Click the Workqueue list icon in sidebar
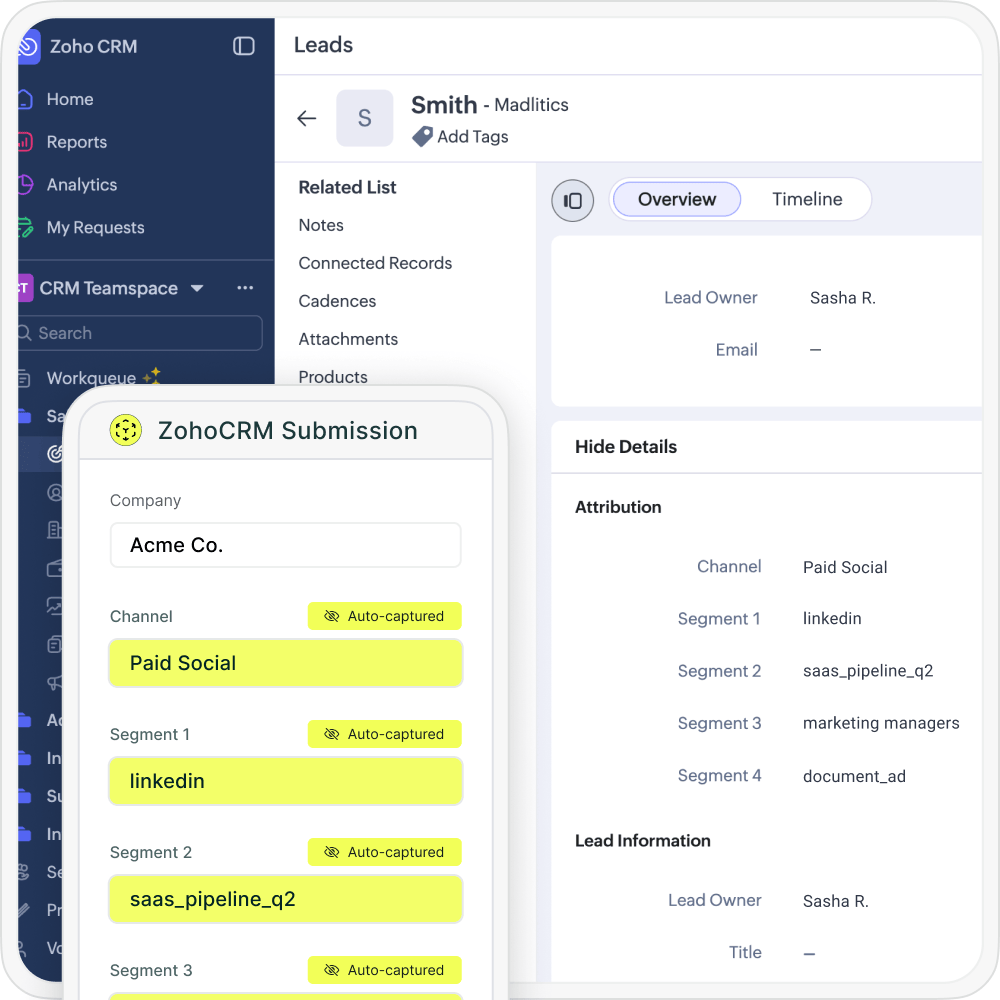1000x1000 pixels. (x=24, y=378)
